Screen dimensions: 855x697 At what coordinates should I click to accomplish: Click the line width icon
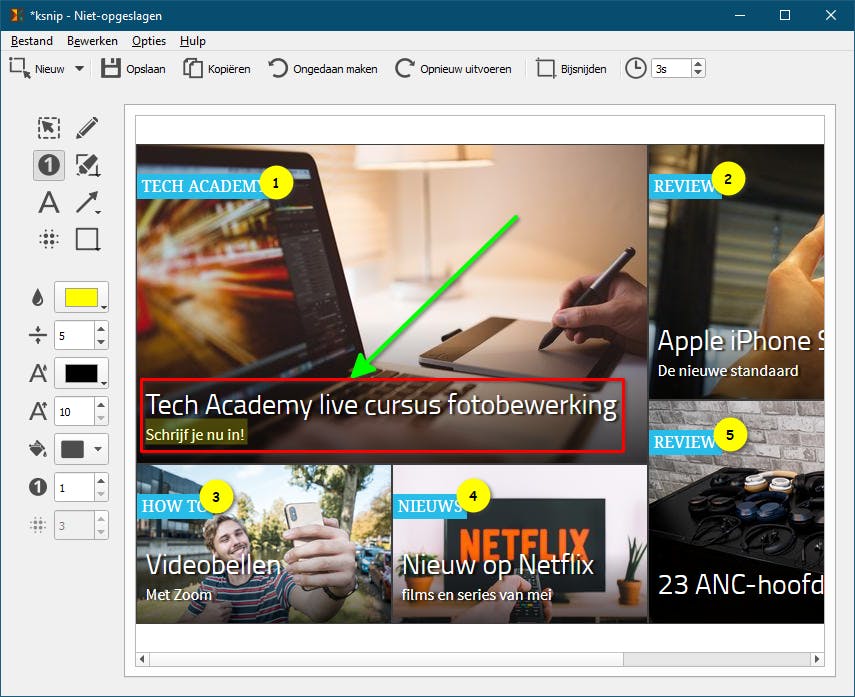click(38, 335)
